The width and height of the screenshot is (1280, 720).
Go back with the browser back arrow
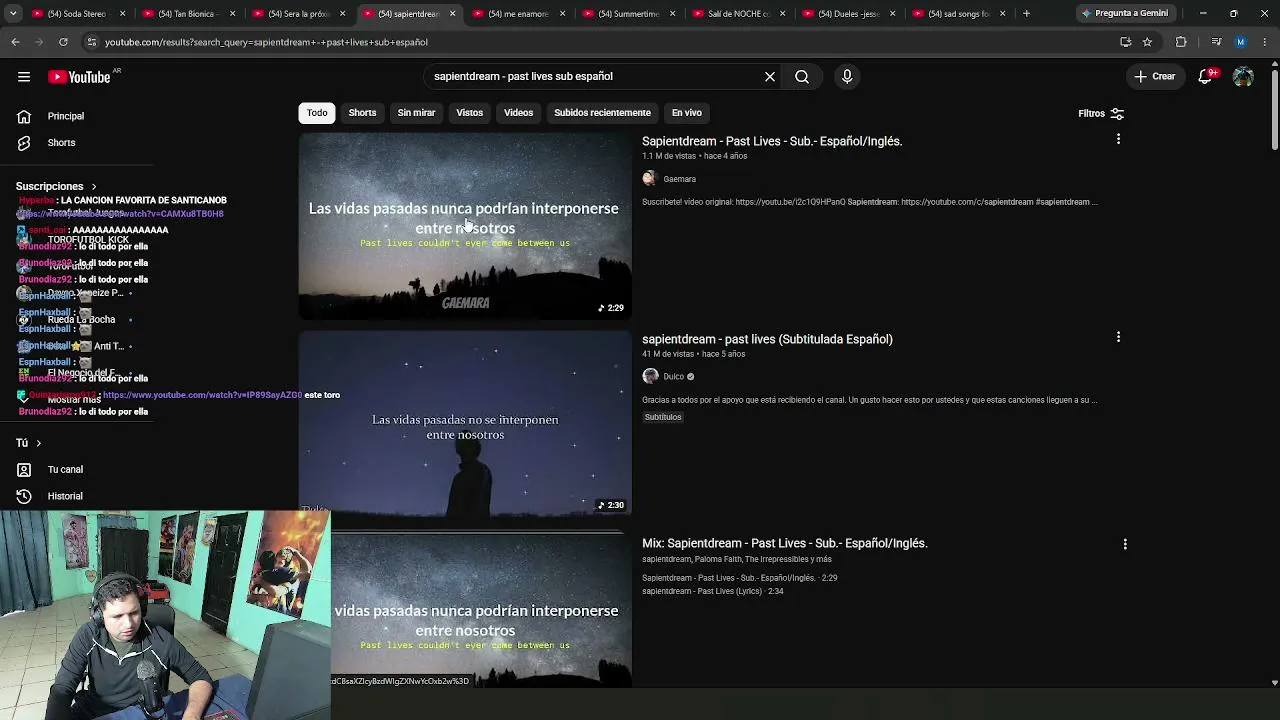point(15,42)
